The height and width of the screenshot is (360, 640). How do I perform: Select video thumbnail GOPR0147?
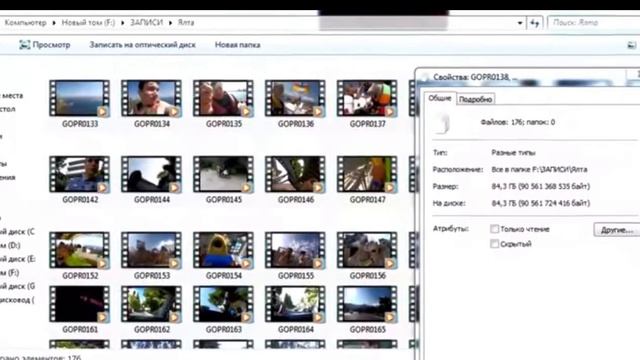click(367, 174)
